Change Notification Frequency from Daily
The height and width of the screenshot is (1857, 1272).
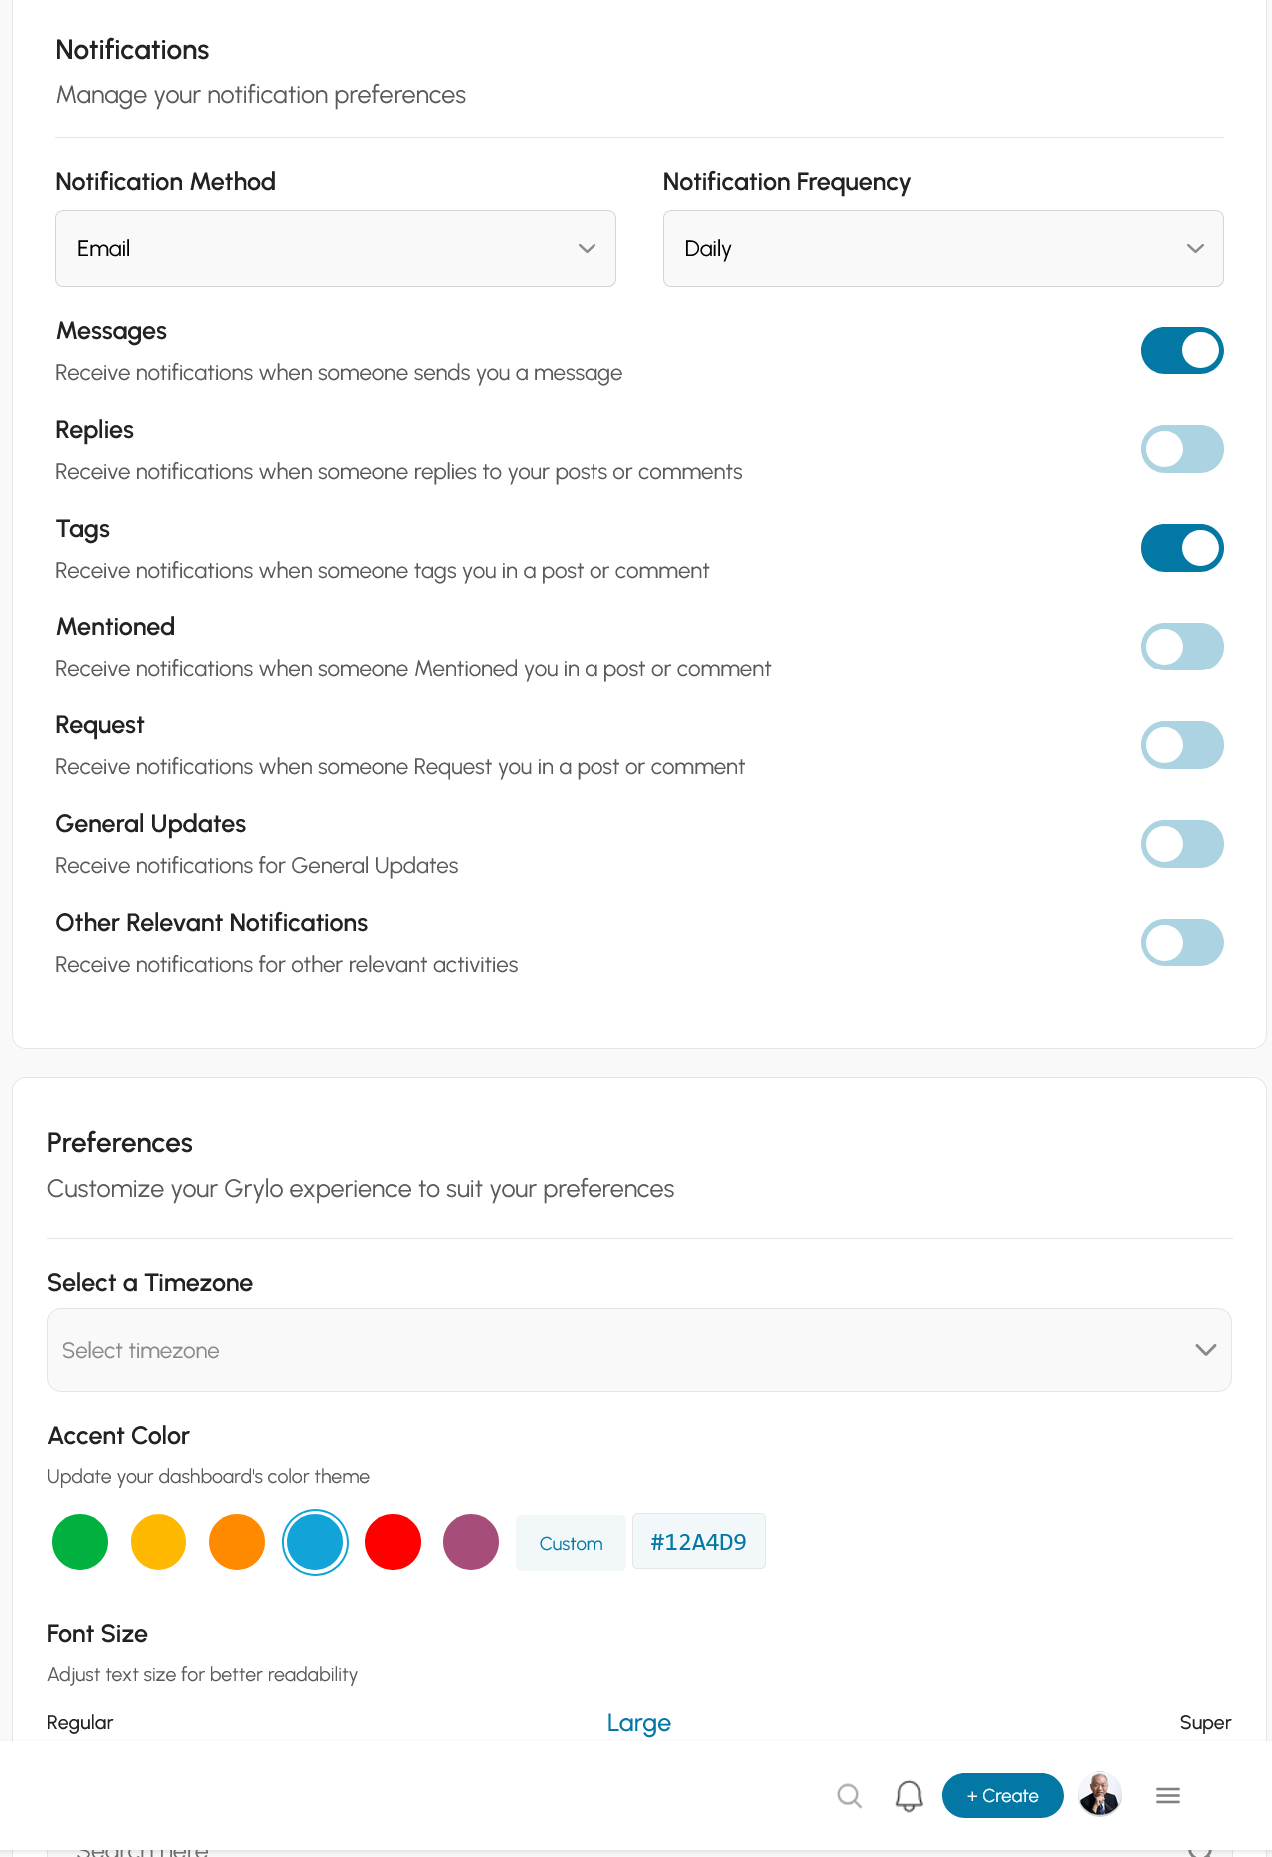pyautogui.click(x=943, y=248)
